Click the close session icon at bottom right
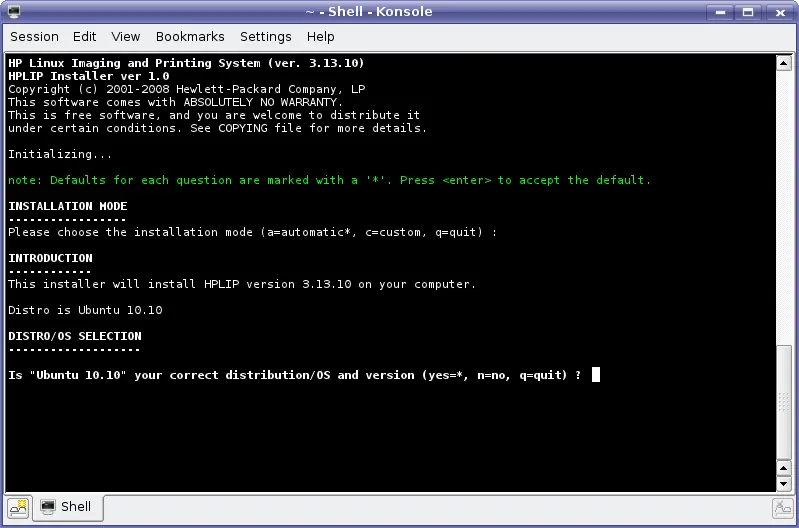 point(782,508)
